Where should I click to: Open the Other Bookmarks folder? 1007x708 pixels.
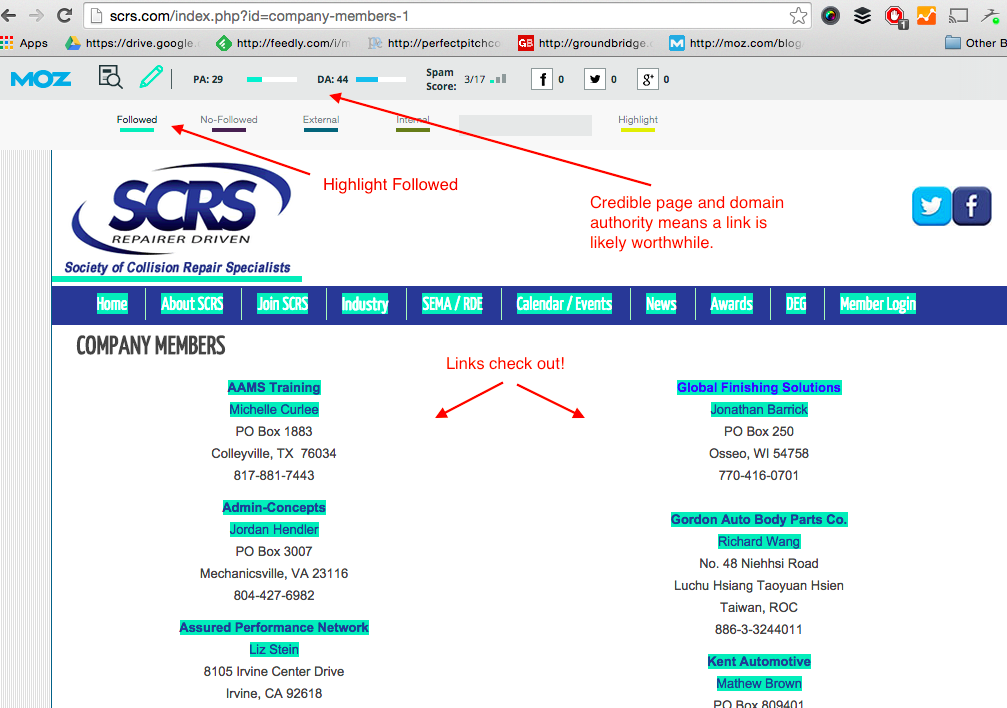[976, 43]
